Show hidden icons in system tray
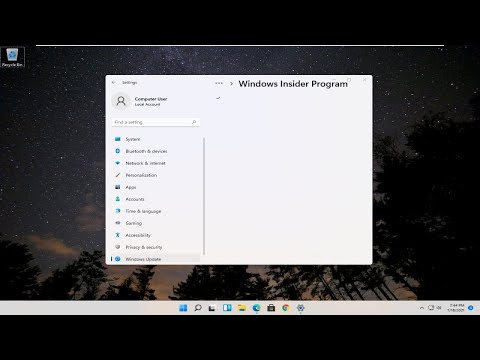Viewport: 480px width, 360px height. (422, 308)
